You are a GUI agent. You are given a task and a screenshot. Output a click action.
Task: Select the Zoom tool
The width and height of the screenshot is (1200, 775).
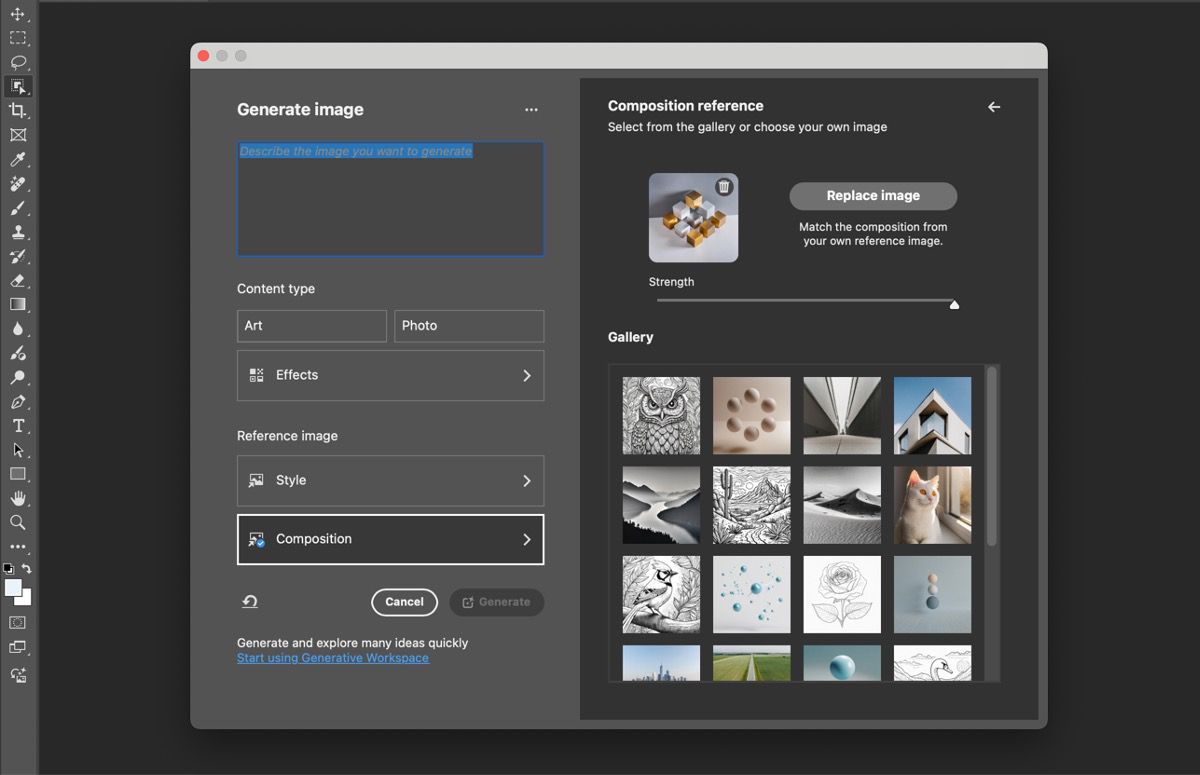(17, 522)
